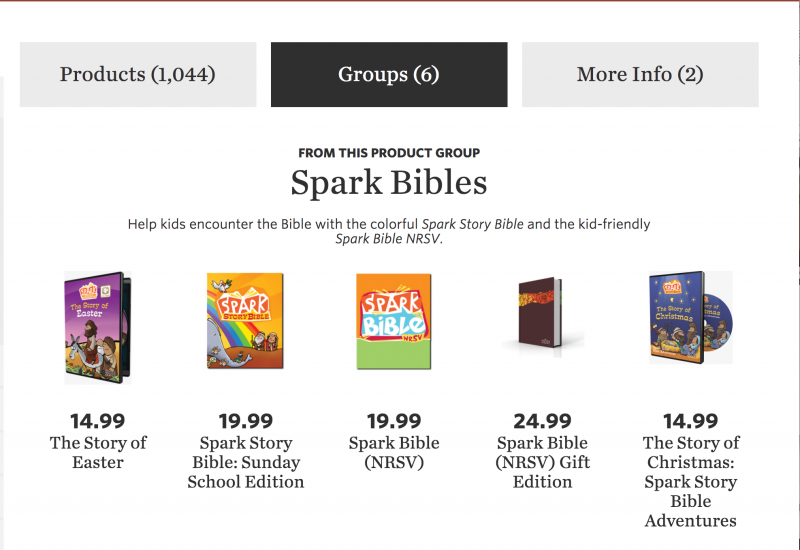Open the Spark Bible (NRSV) title link

[394, 452]
